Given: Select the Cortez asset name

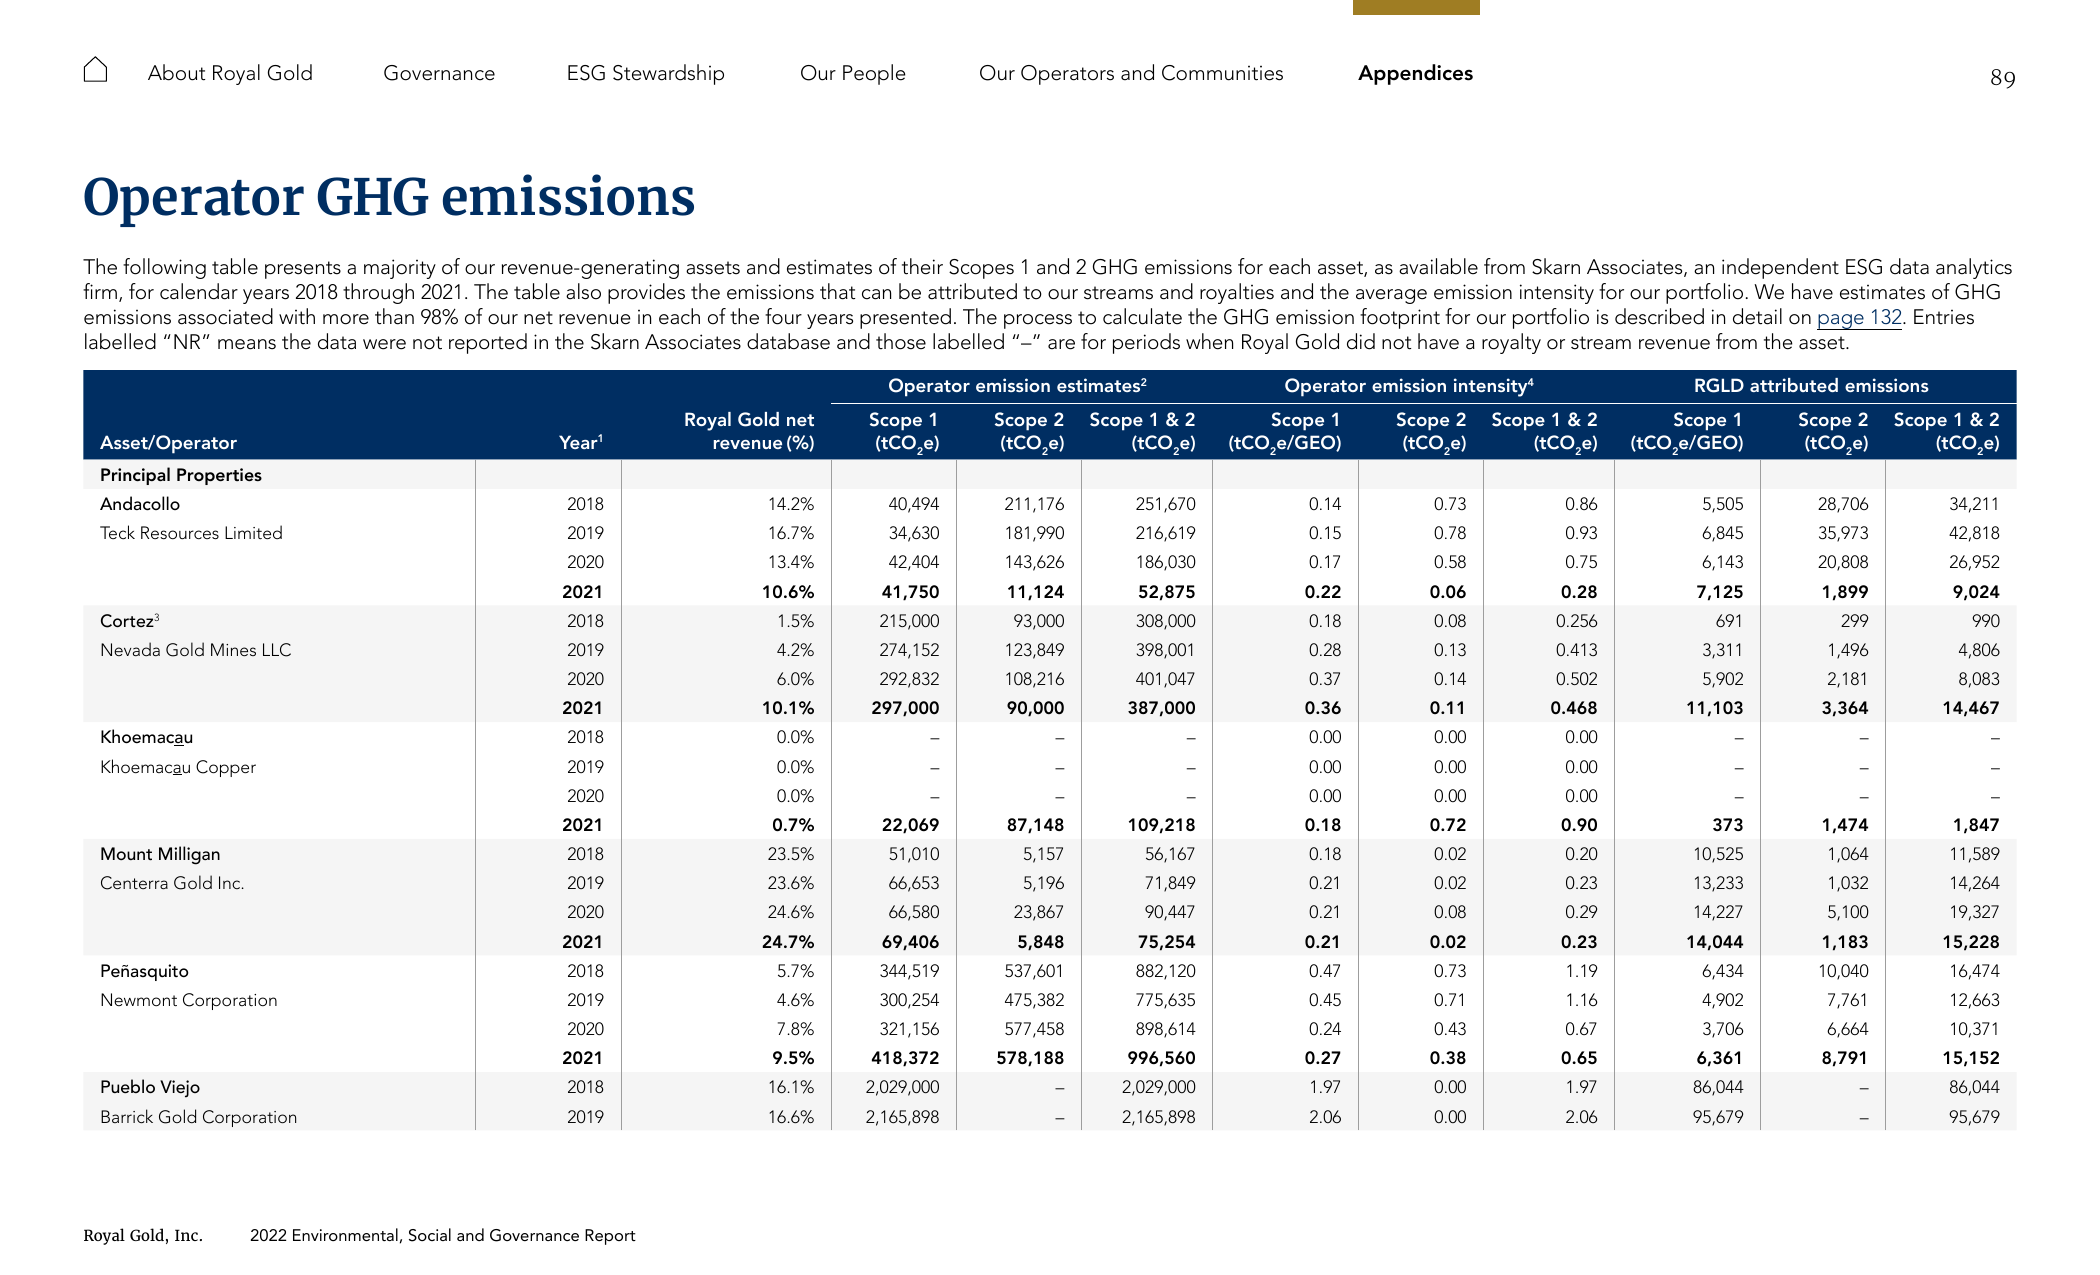Looking at the screenshot, I should tap(129, 621).
